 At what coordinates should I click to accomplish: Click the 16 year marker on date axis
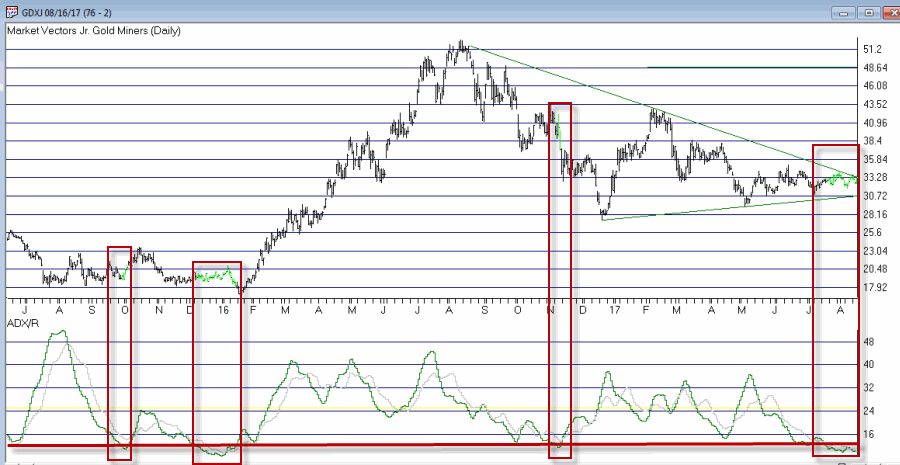(223, 310)
